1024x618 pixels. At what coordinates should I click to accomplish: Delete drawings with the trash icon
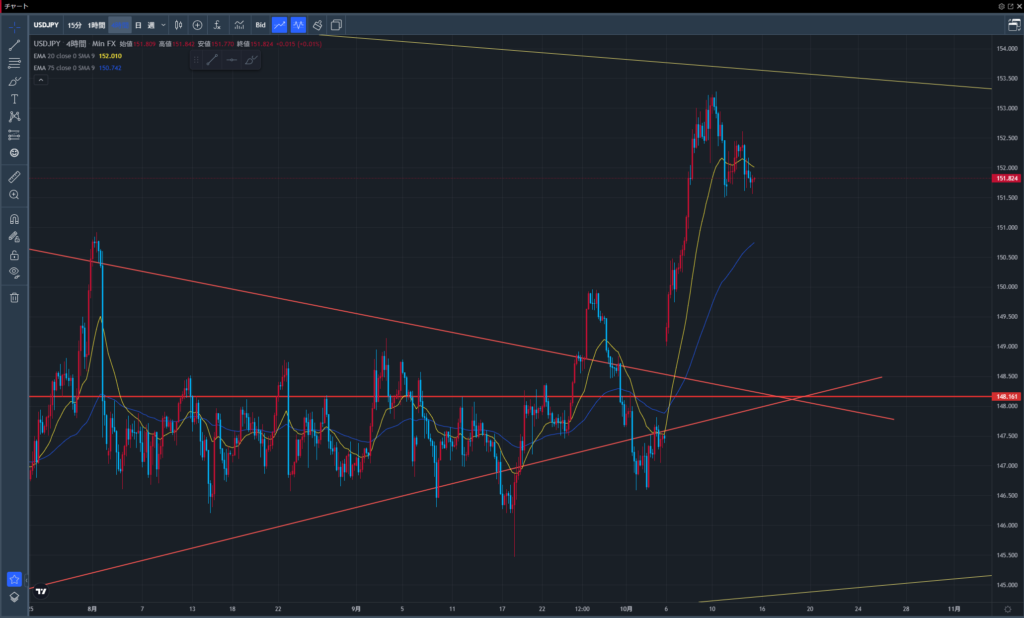[x=14, y=297]
